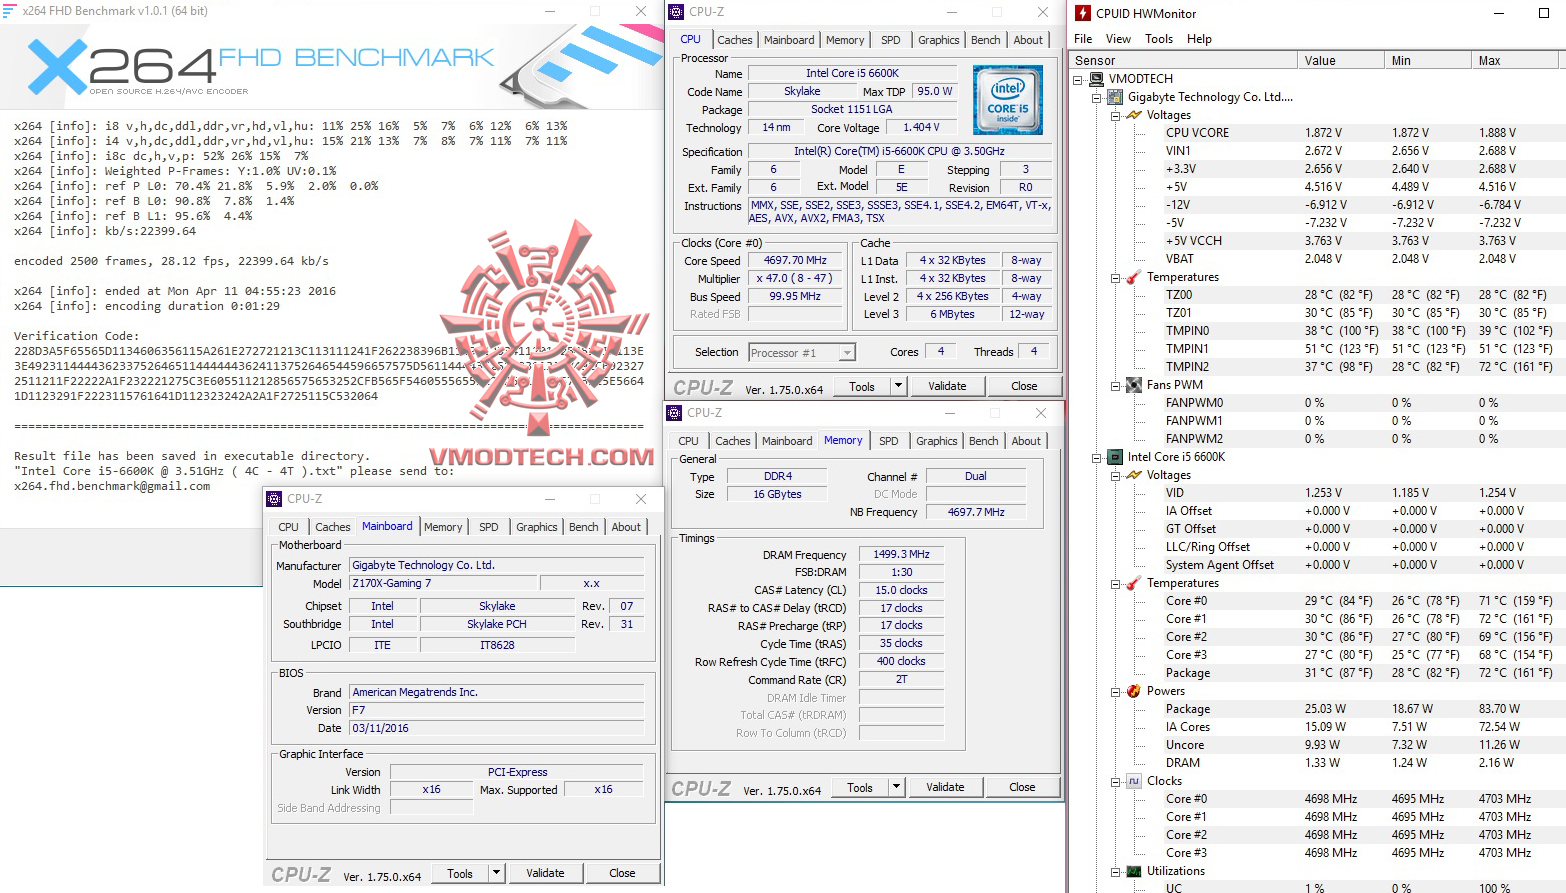Click the CPUID HWMonitor title bar icon
This screenshot has height=893, width=1566.
click(x=1083, y=13)
